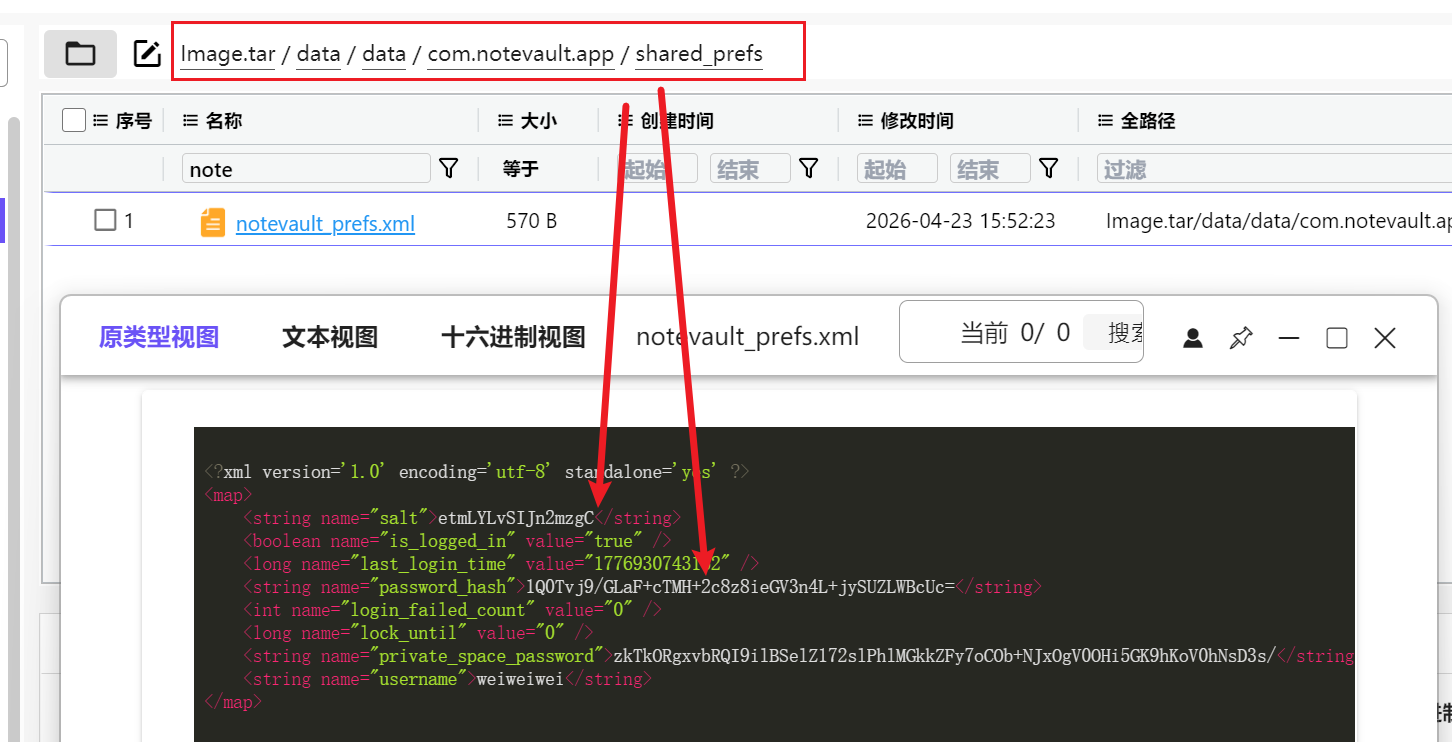Open name column filter funnel
Image resolution: width=1452 pixels, height=742 pixels.
[x=449, y=168]
